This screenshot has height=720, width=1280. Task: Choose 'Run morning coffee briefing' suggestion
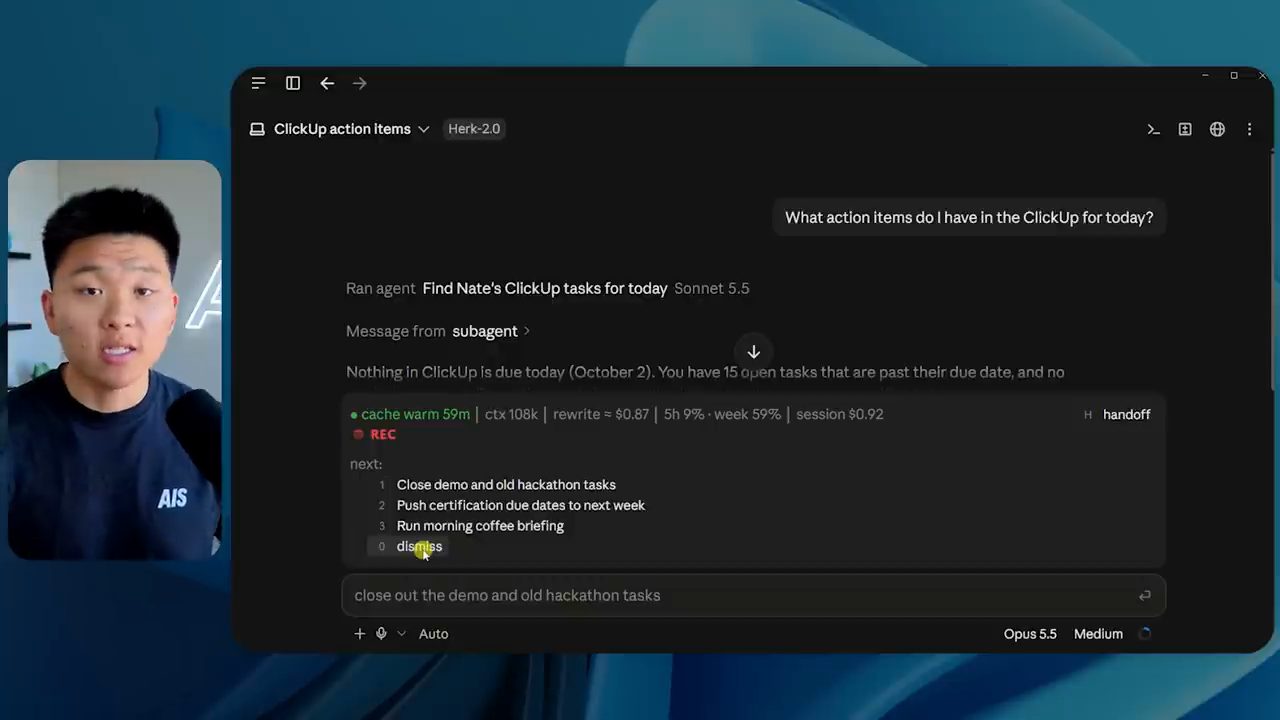(x=480, y=526)
